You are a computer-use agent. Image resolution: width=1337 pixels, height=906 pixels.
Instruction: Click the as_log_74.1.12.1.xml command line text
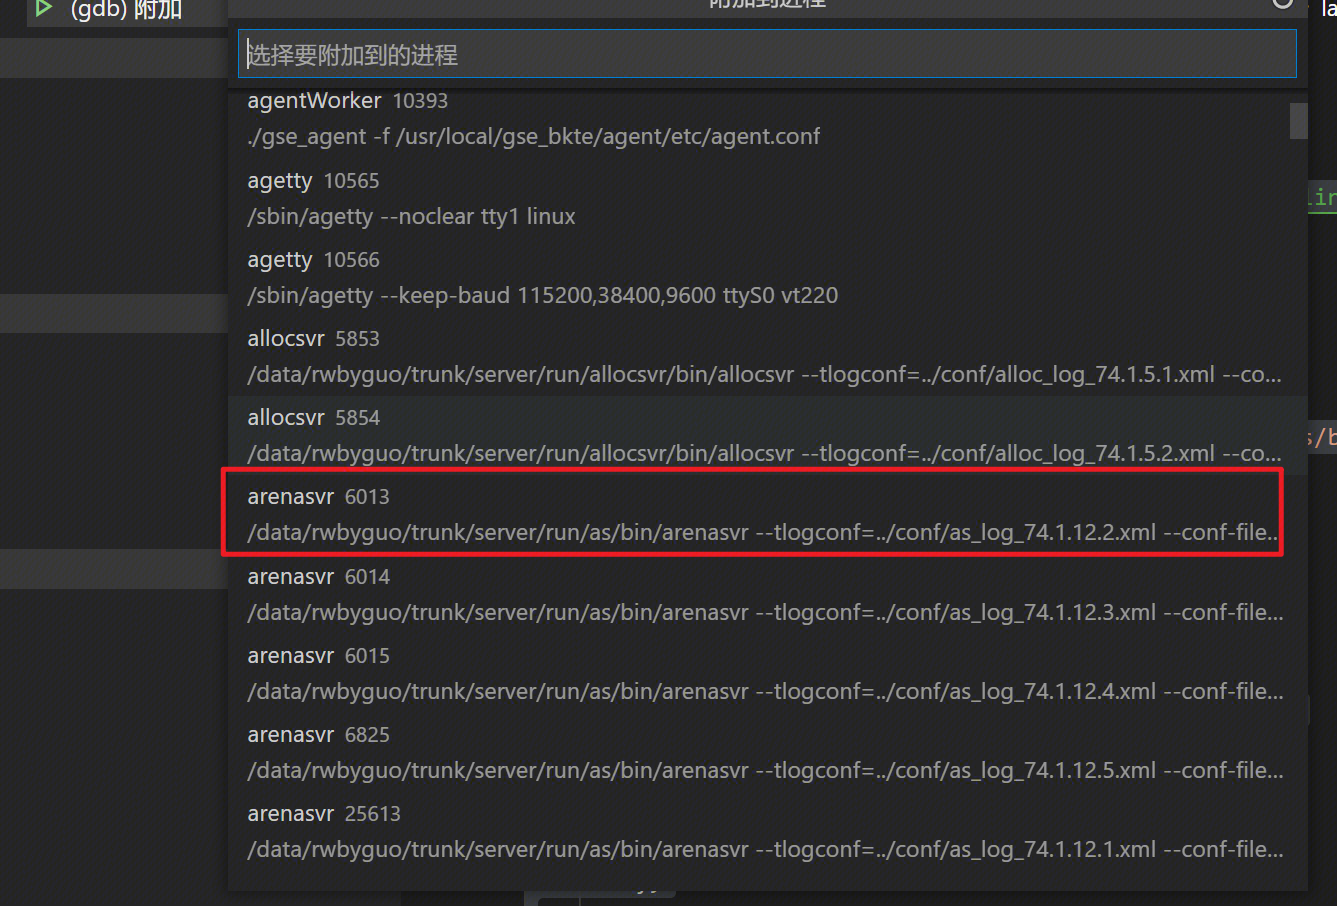pyautogui.click(x=764, y=850)
